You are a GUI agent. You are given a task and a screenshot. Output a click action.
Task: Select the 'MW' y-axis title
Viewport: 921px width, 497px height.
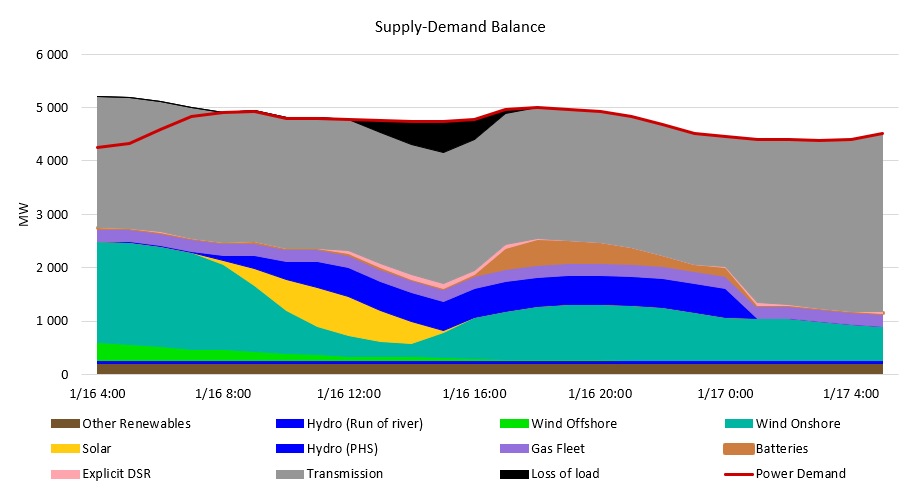[x=23, y=214]
